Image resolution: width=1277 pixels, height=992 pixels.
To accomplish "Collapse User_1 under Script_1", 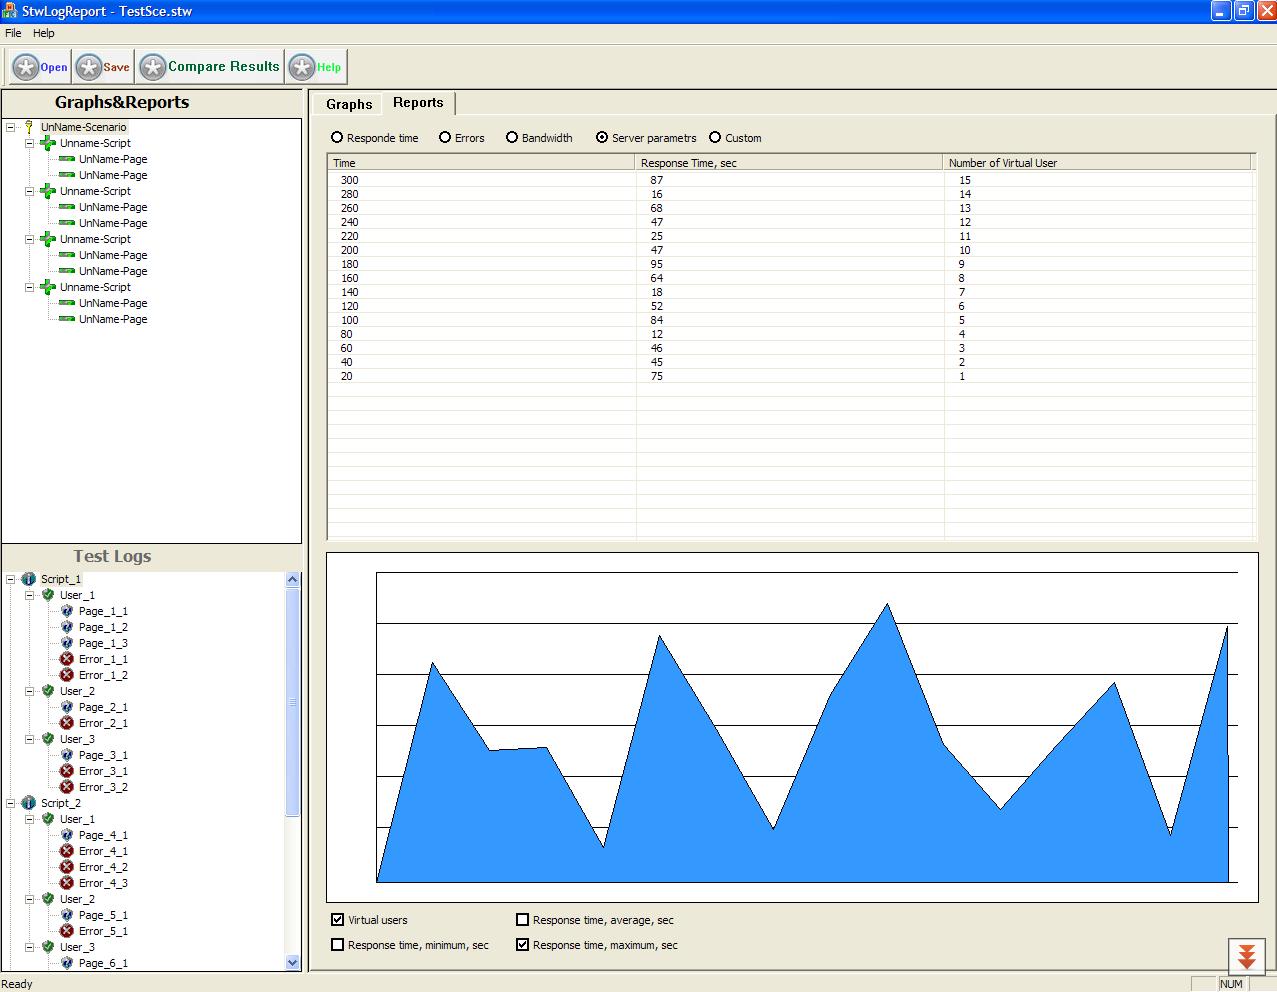I will coord(30,595).
